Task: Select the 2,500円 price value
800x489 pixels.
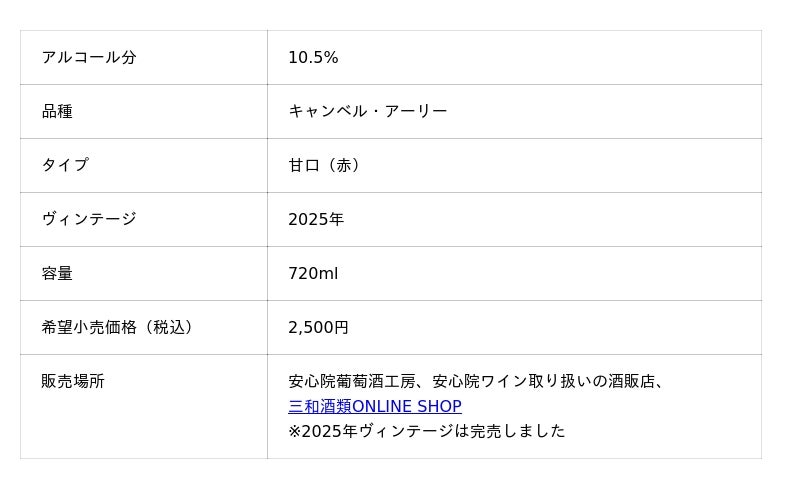Action: 318,328
